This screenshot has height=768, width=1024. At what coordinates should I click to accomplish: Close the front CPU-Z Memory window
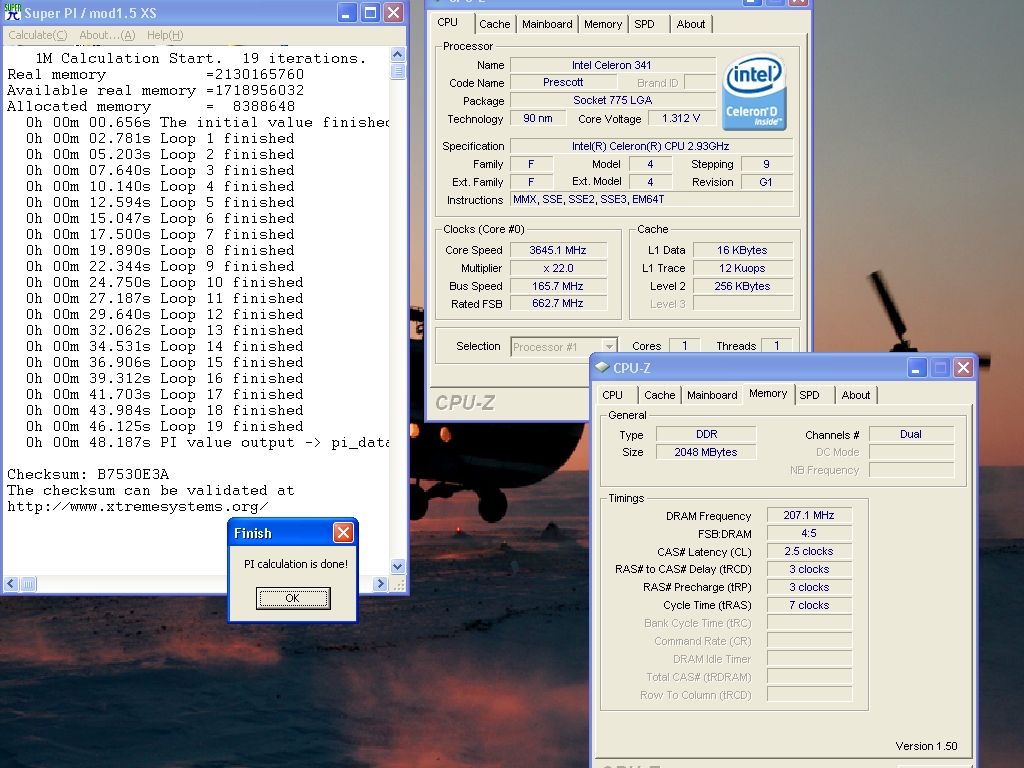(x=963, y=368)
